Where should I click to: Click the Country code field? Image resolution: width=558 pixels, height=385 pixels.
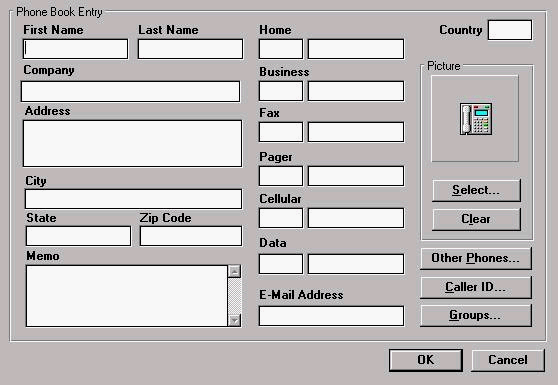[x=510, y=30]
